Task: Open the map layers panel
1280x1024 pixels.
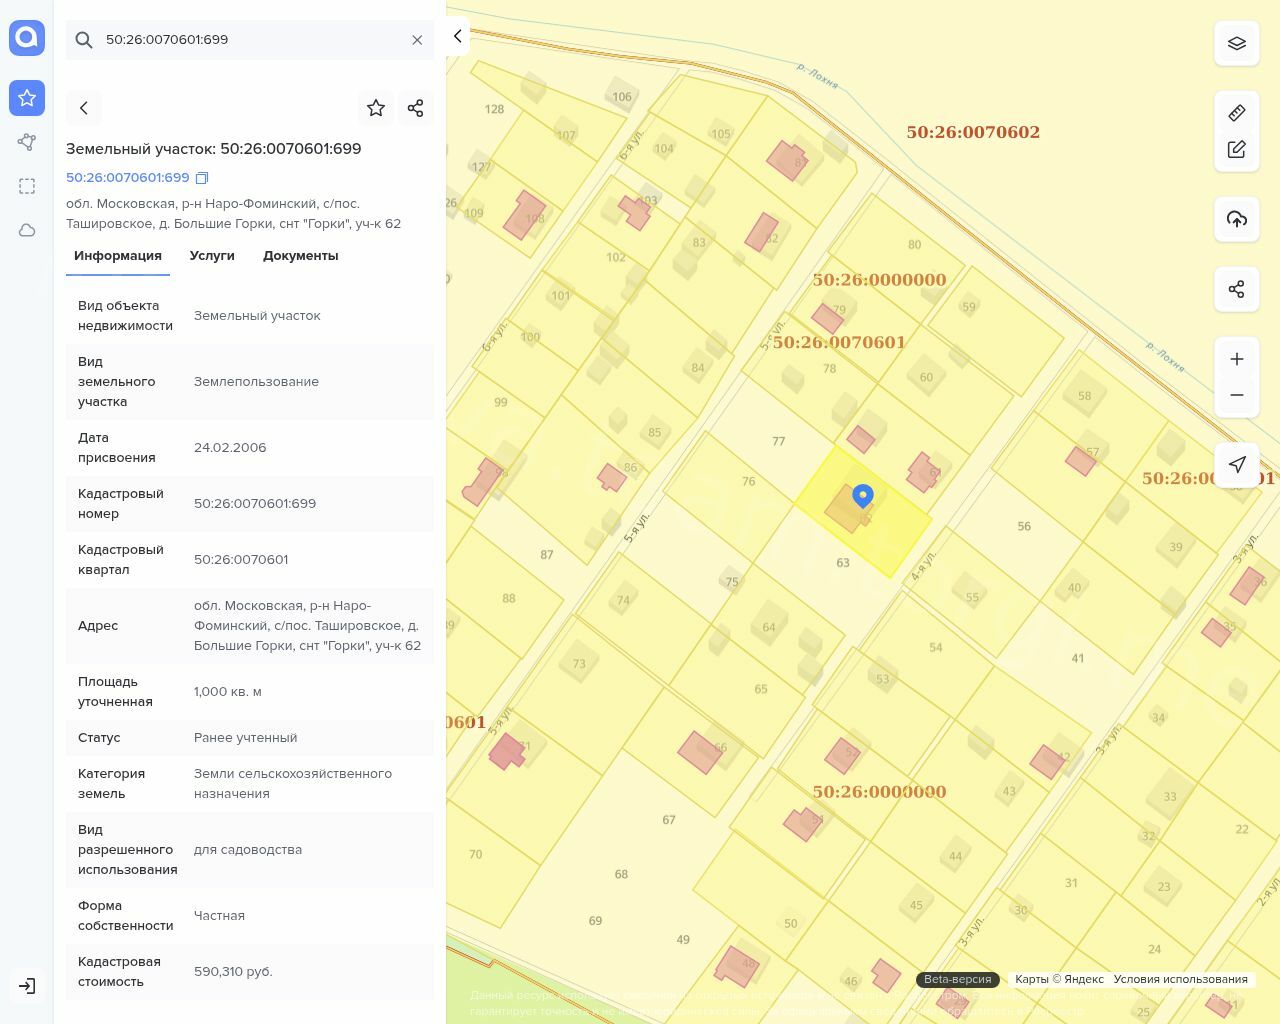Action: tap(1237, 44)
